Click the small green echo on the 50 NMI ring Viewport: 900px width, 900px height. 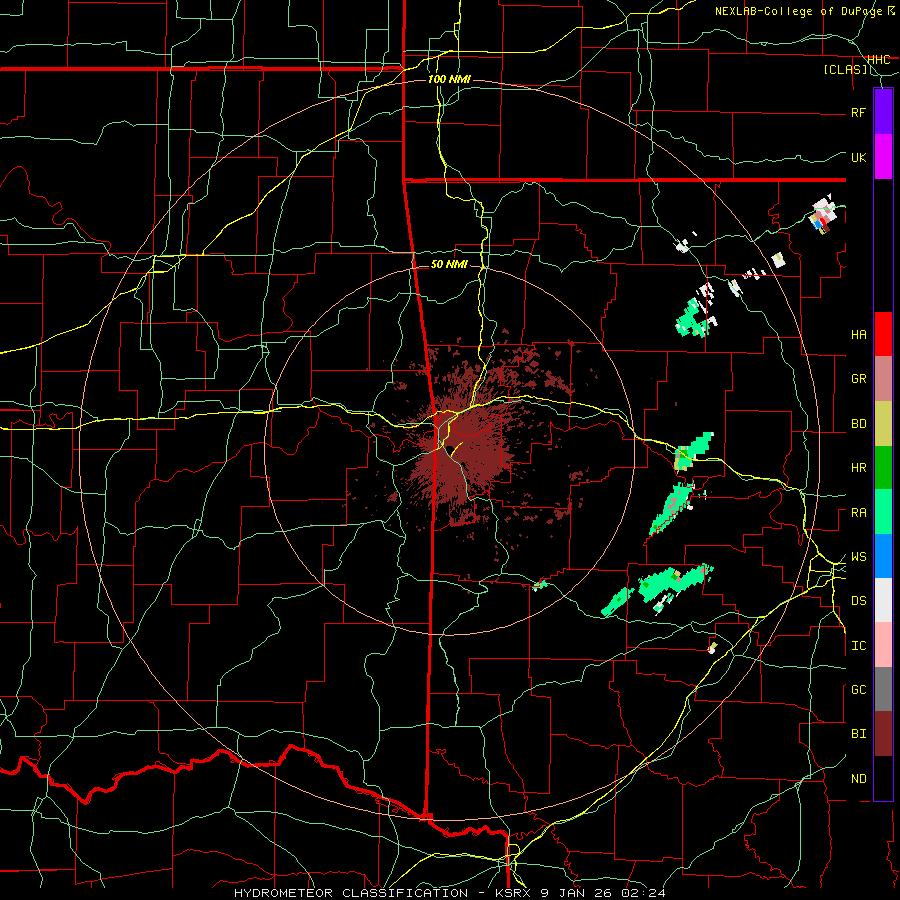click(540, 585)
